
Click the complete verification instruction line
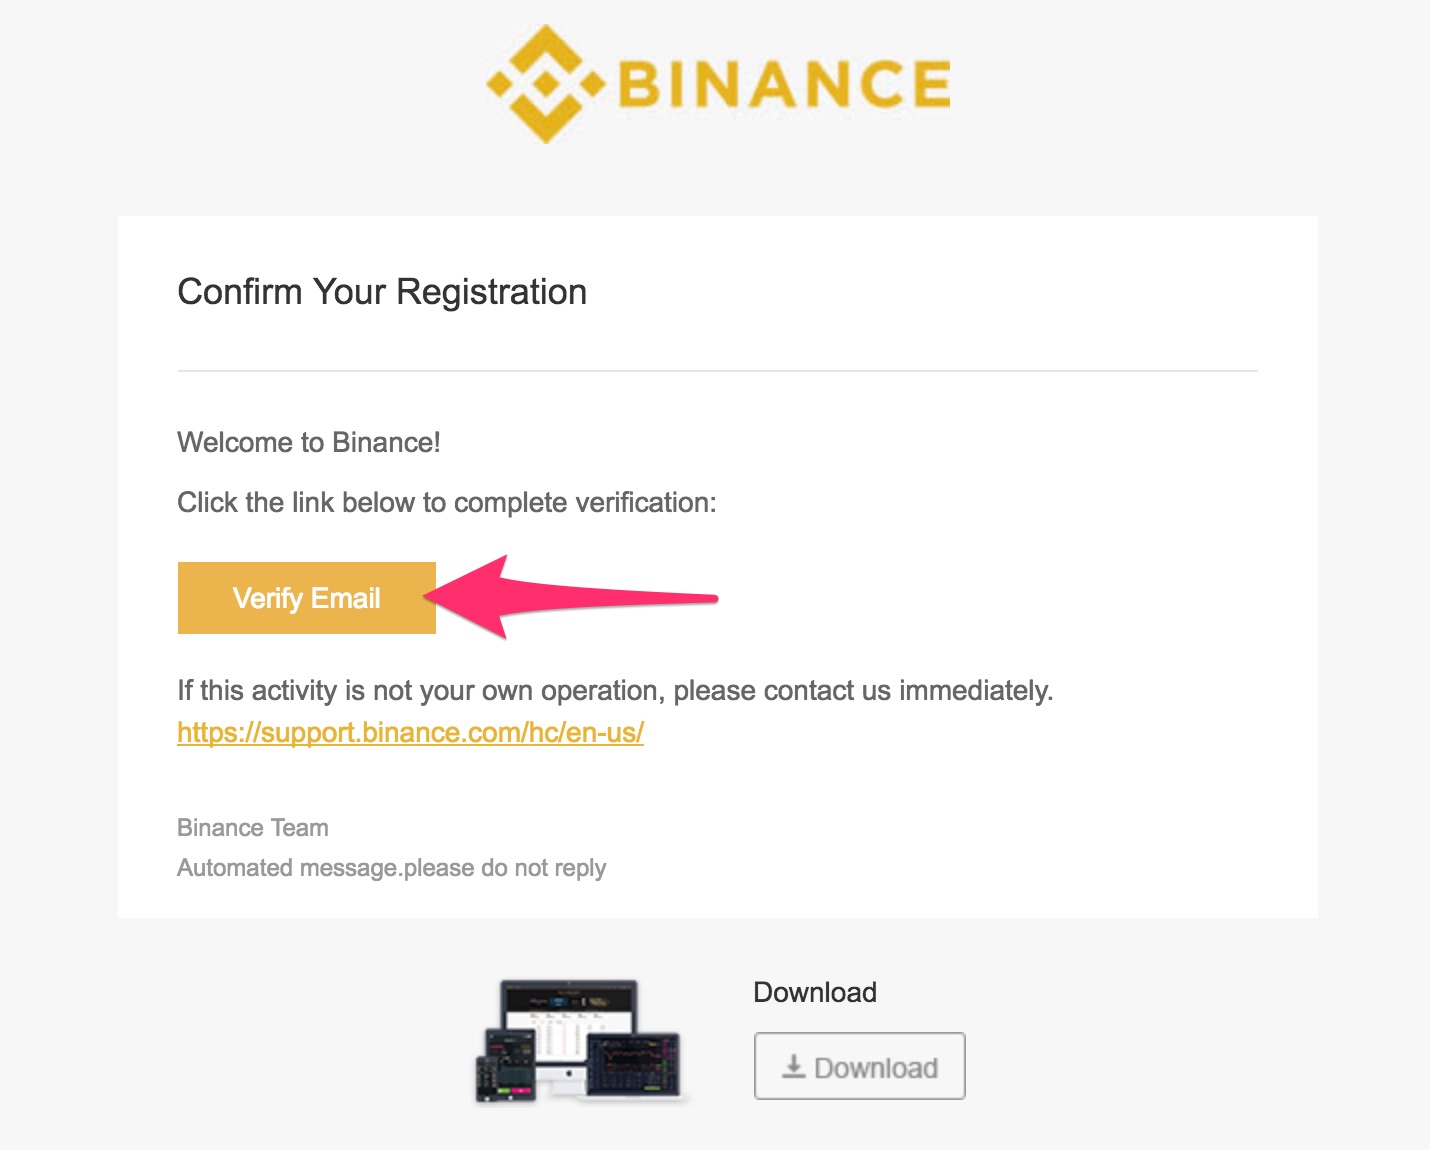coord(447,502)
